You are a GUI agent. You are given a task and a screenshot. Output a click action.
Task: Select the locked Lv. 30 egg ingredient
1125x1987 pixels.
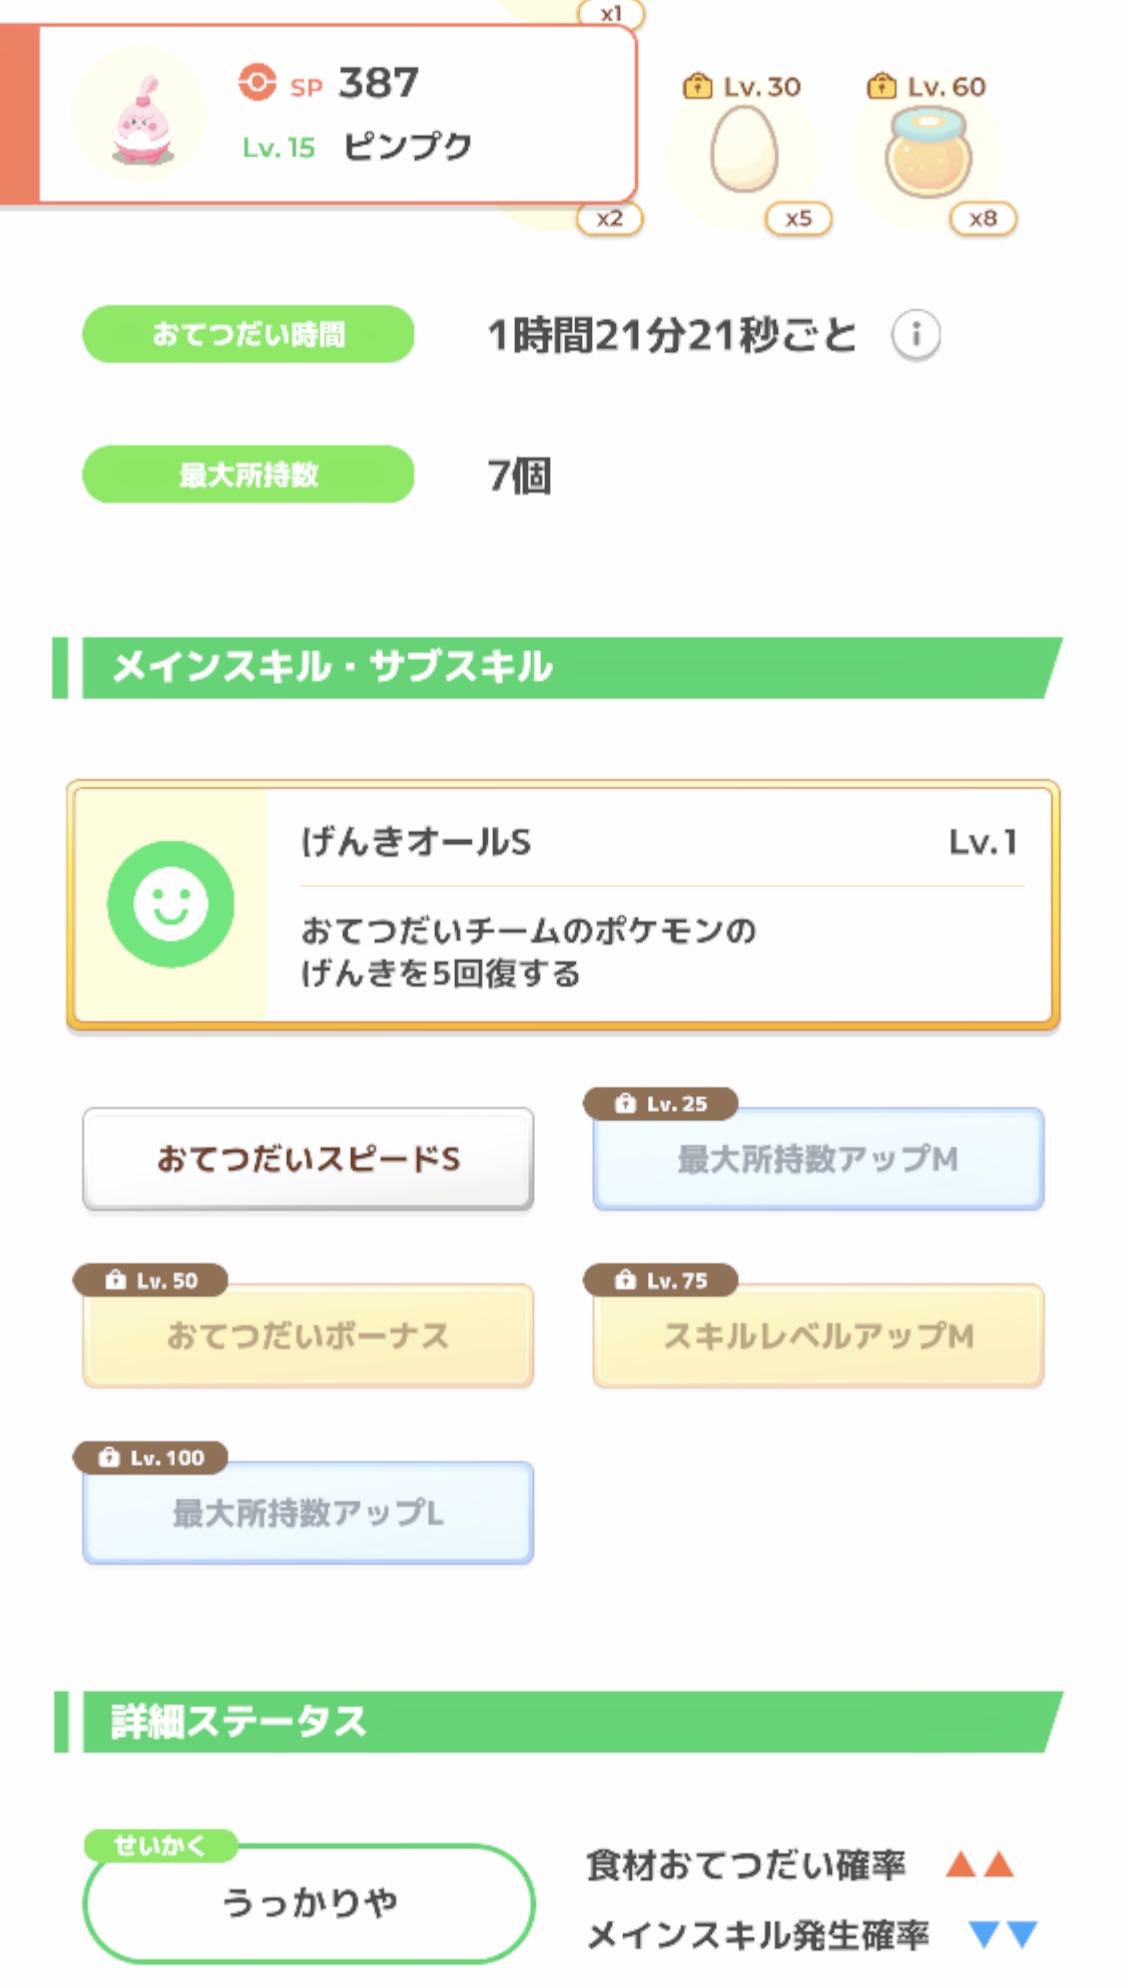click(743, 150)
